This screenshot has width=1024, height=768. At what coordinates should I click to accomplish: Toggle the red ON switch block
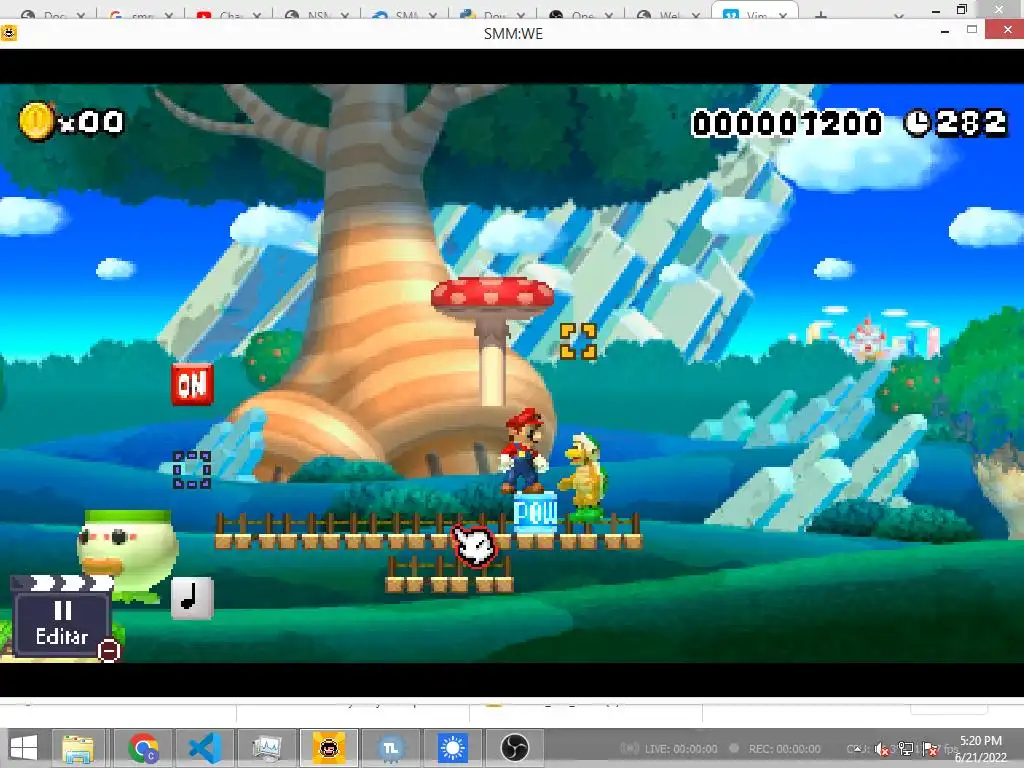(x=193, y=385)
